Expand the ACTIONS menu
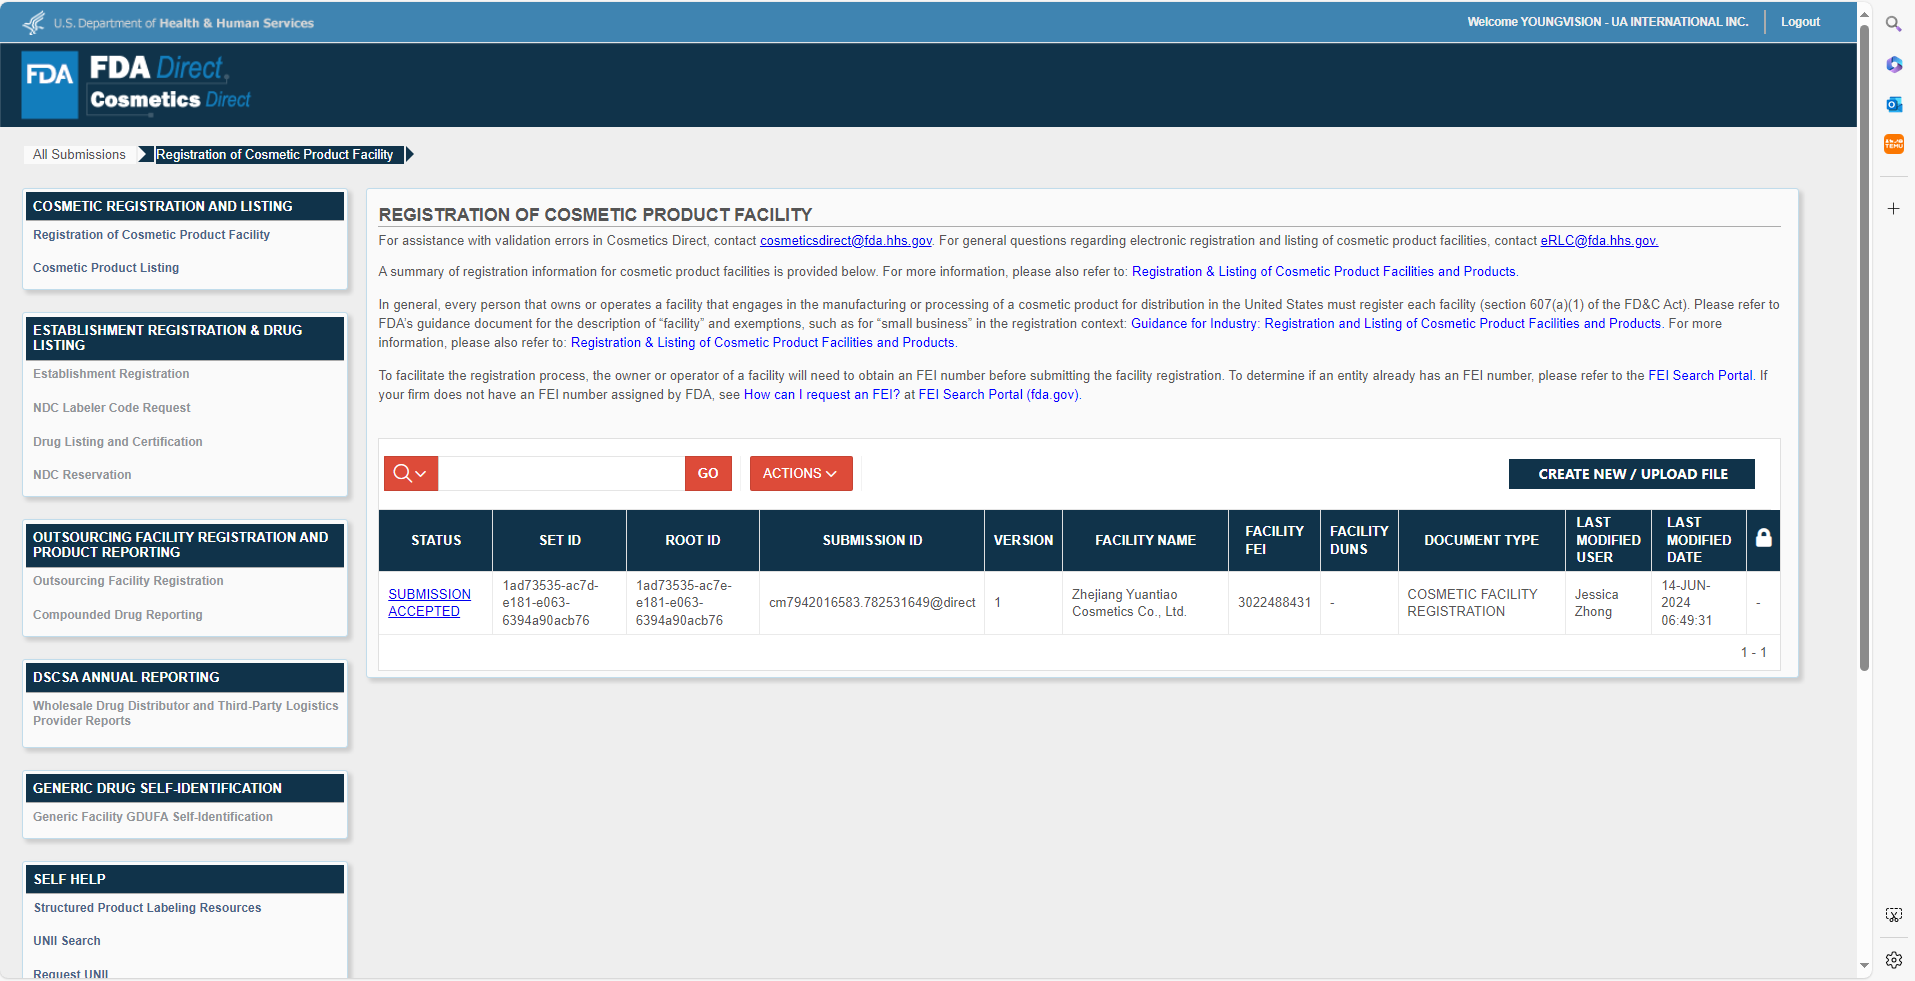 (801, 474)
